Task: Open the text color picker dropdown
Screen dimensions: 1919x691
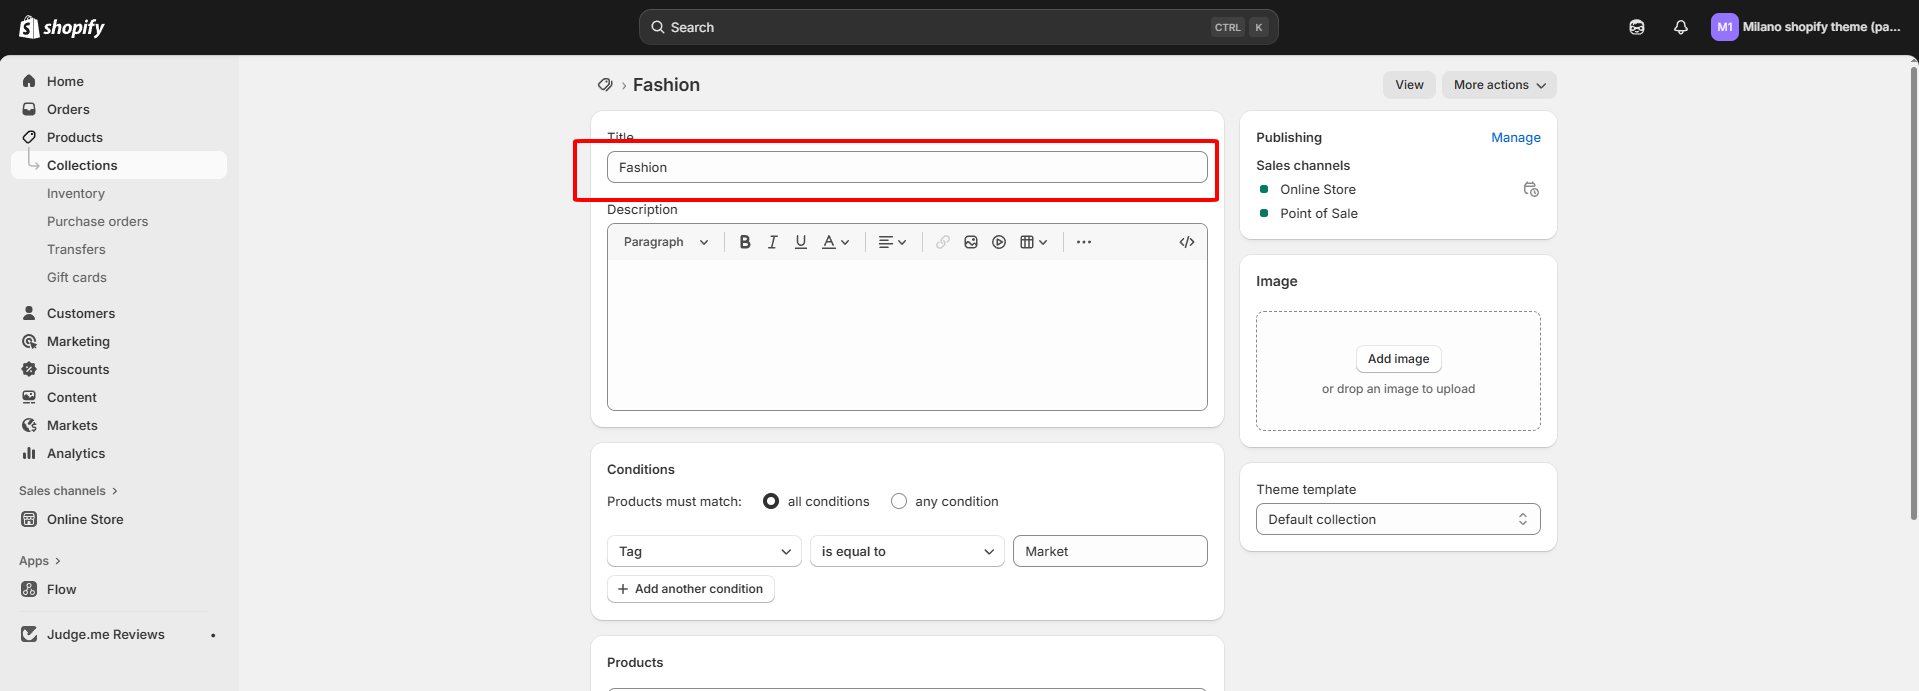Action: click(836, 242)
